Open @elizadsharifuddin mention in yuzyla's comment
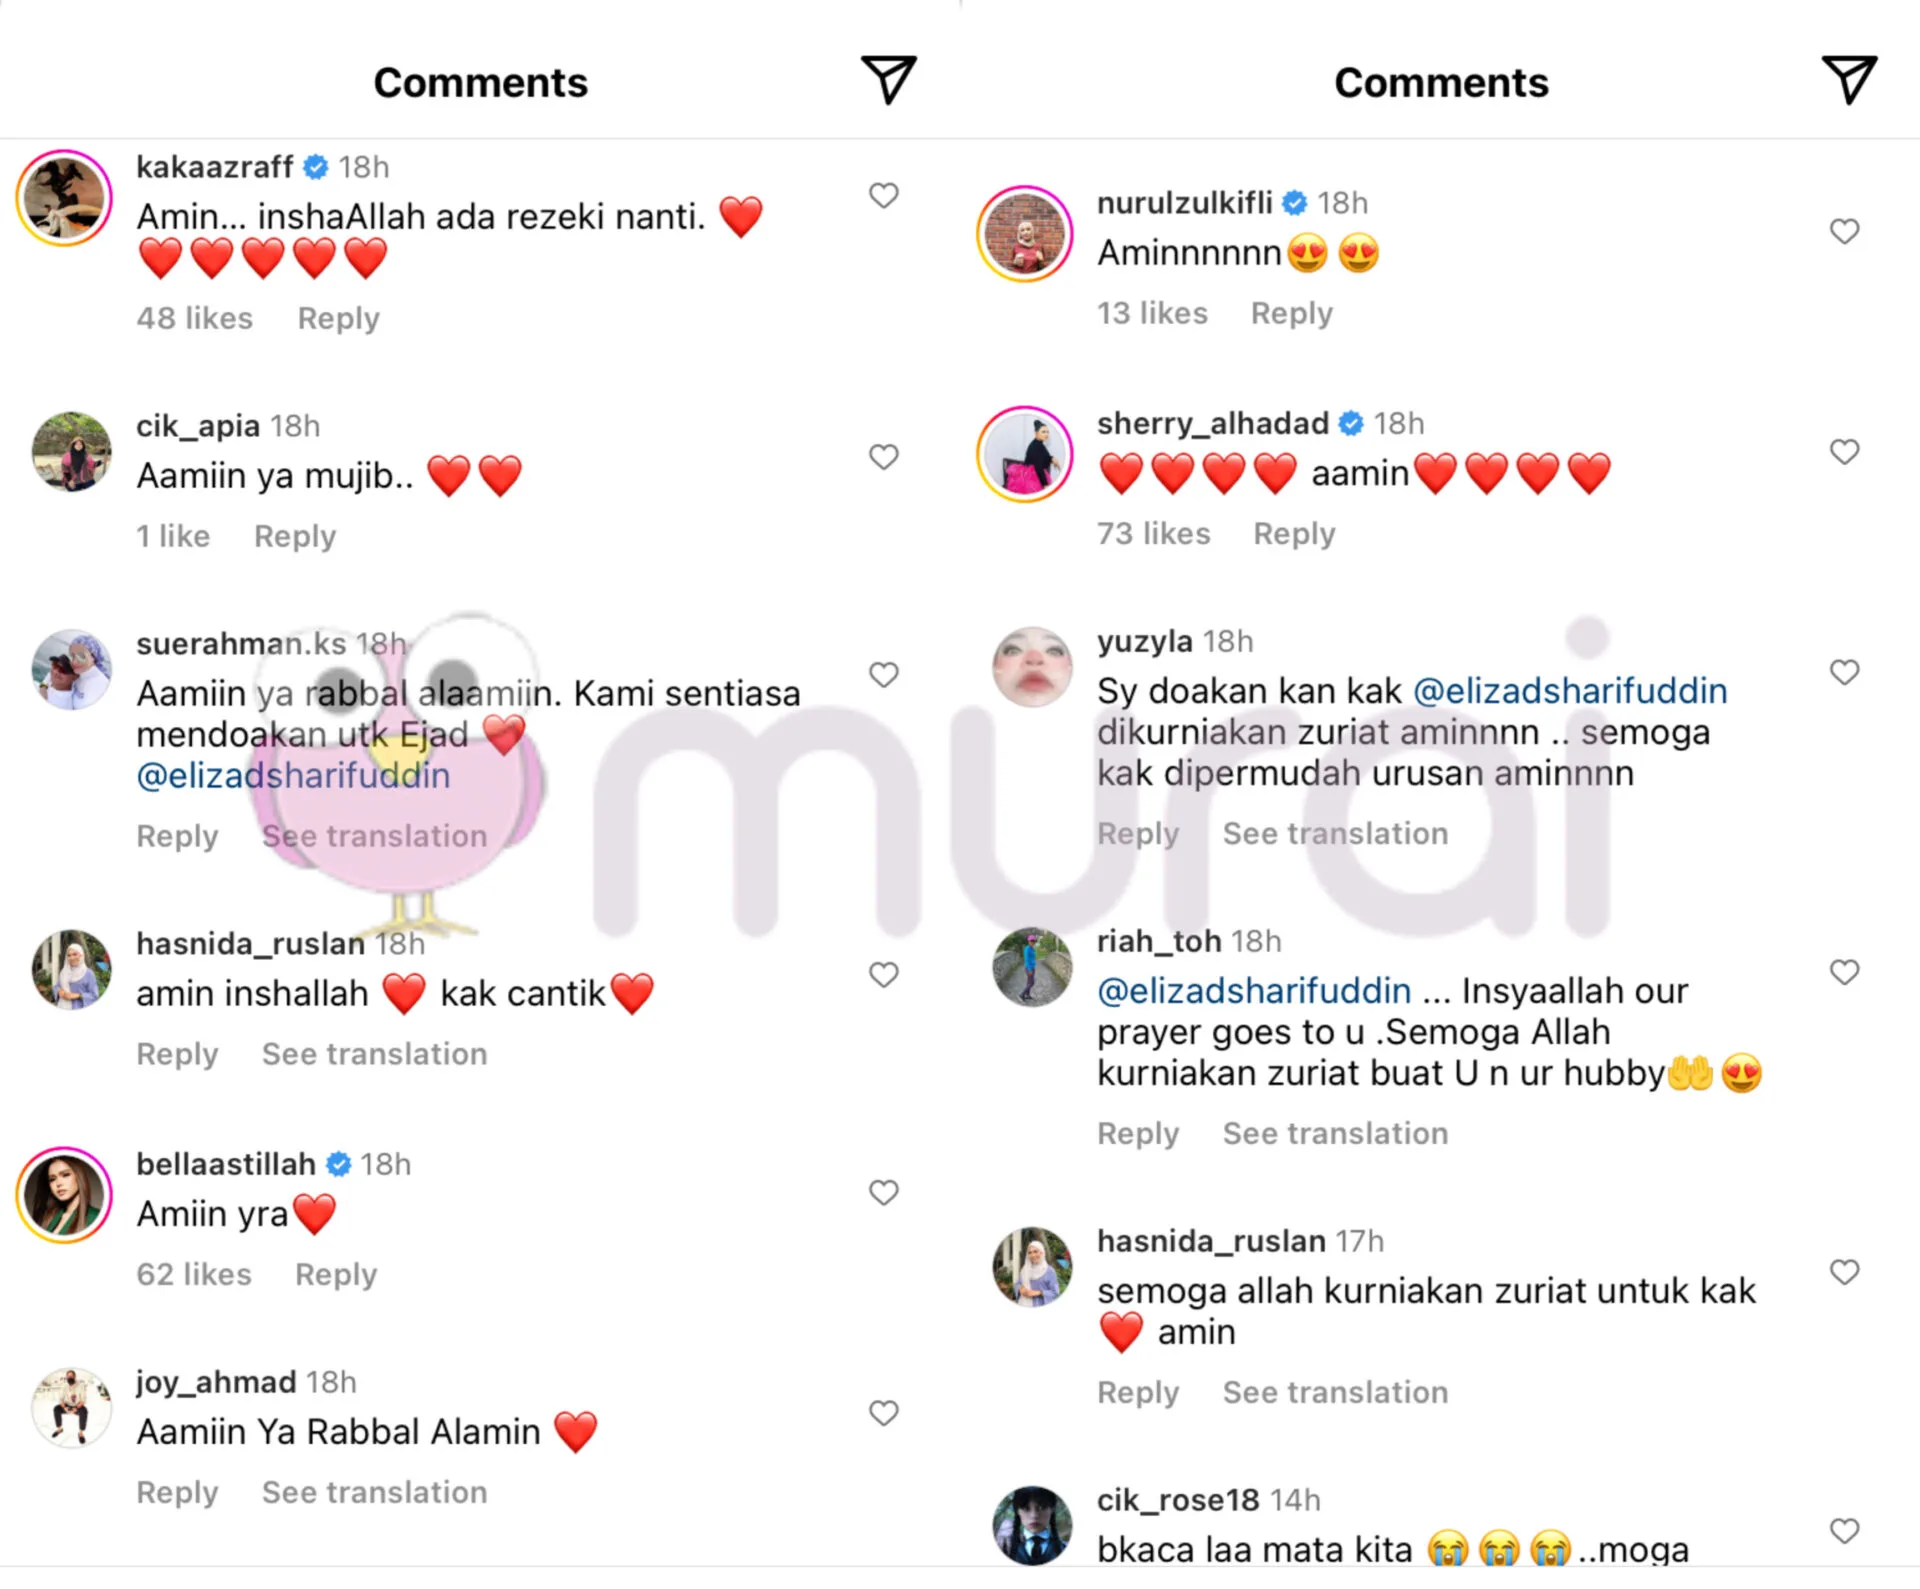The height and width of the screenshot is (1589, 1920). pyautogui.click(x=1570, y=691)
